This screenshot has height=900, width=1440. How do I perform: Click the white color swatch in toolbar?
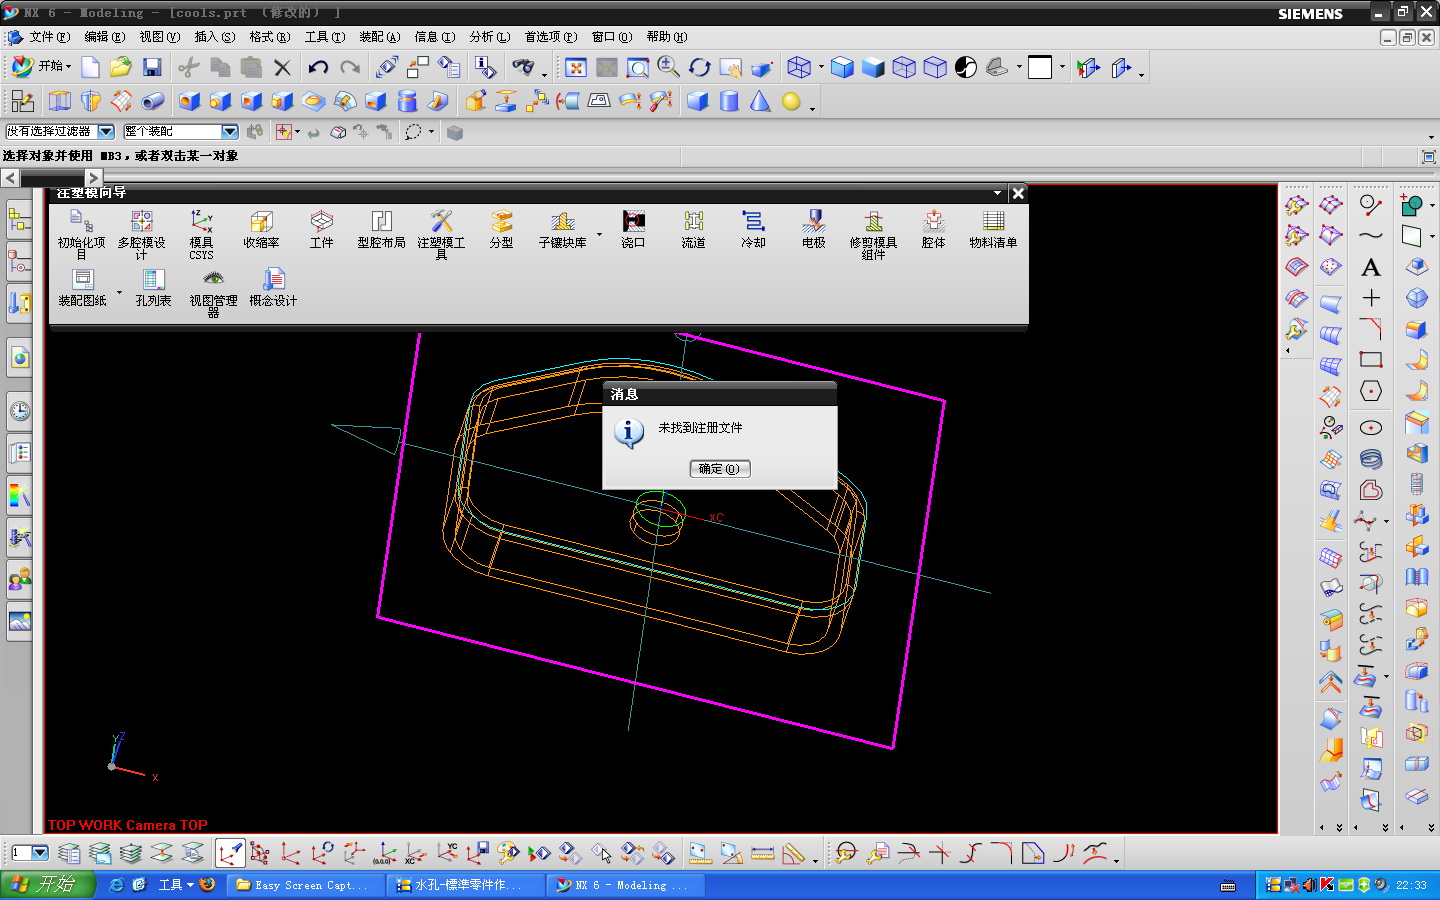(1040, 67)
